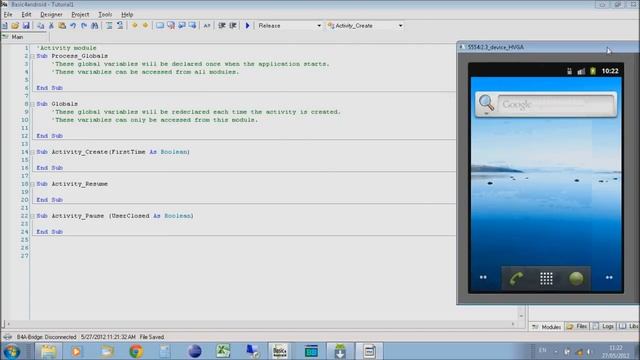Click the New file toolbar icon

coord(4,26)
